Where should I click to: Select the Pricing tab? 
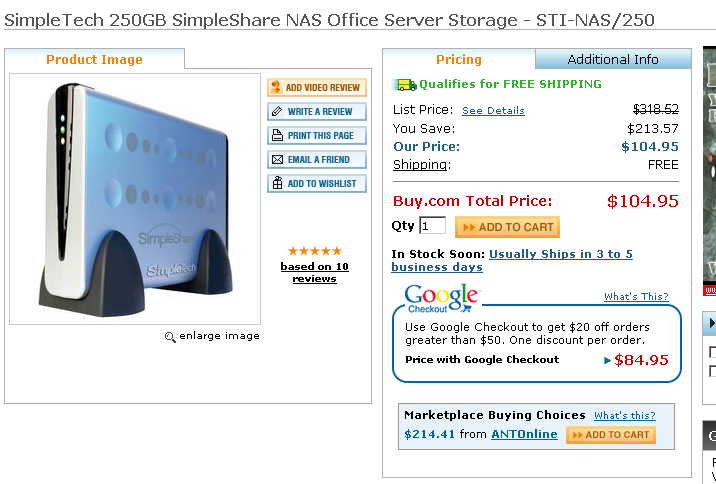(x=458, y=59)
